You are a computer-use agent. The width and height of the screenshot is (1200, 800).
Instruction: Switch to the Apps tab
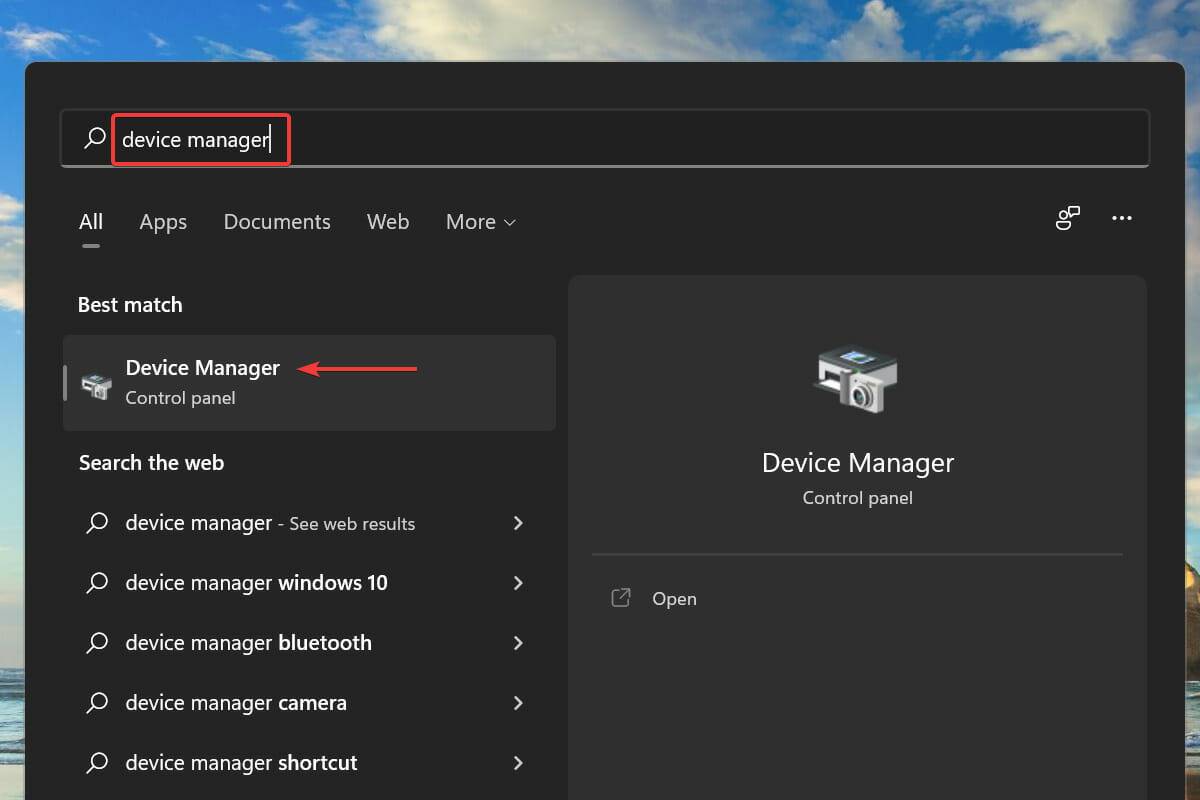pyautogui.click(x=163, y=222)
